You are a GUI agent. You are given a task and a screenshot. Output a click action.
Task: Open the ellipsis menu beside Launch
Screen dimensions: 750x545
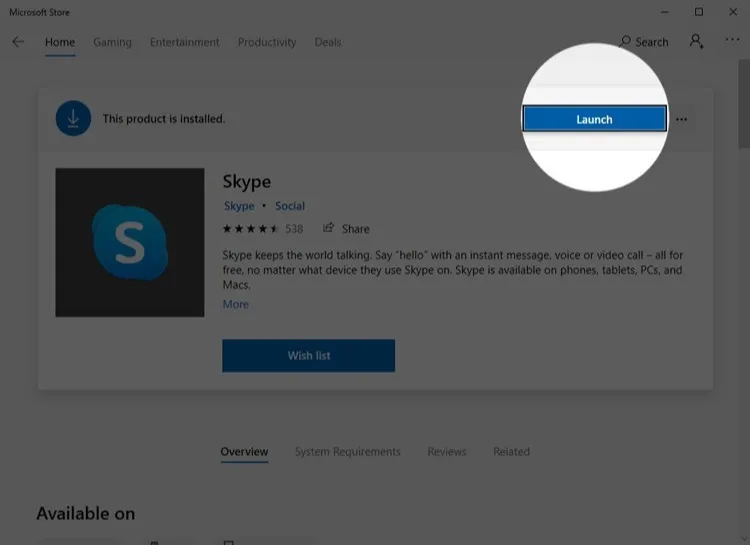(682, 119)
